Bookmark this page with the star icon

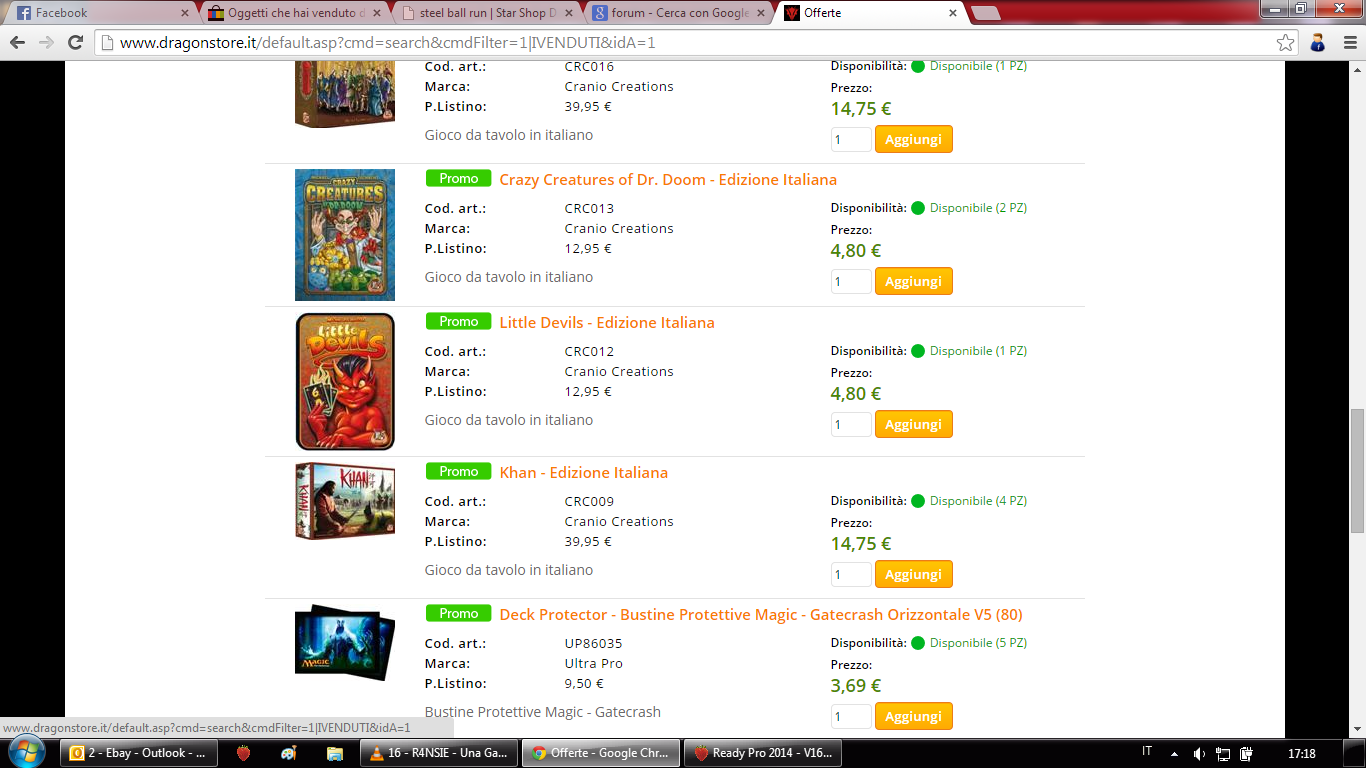(1285, 43)
